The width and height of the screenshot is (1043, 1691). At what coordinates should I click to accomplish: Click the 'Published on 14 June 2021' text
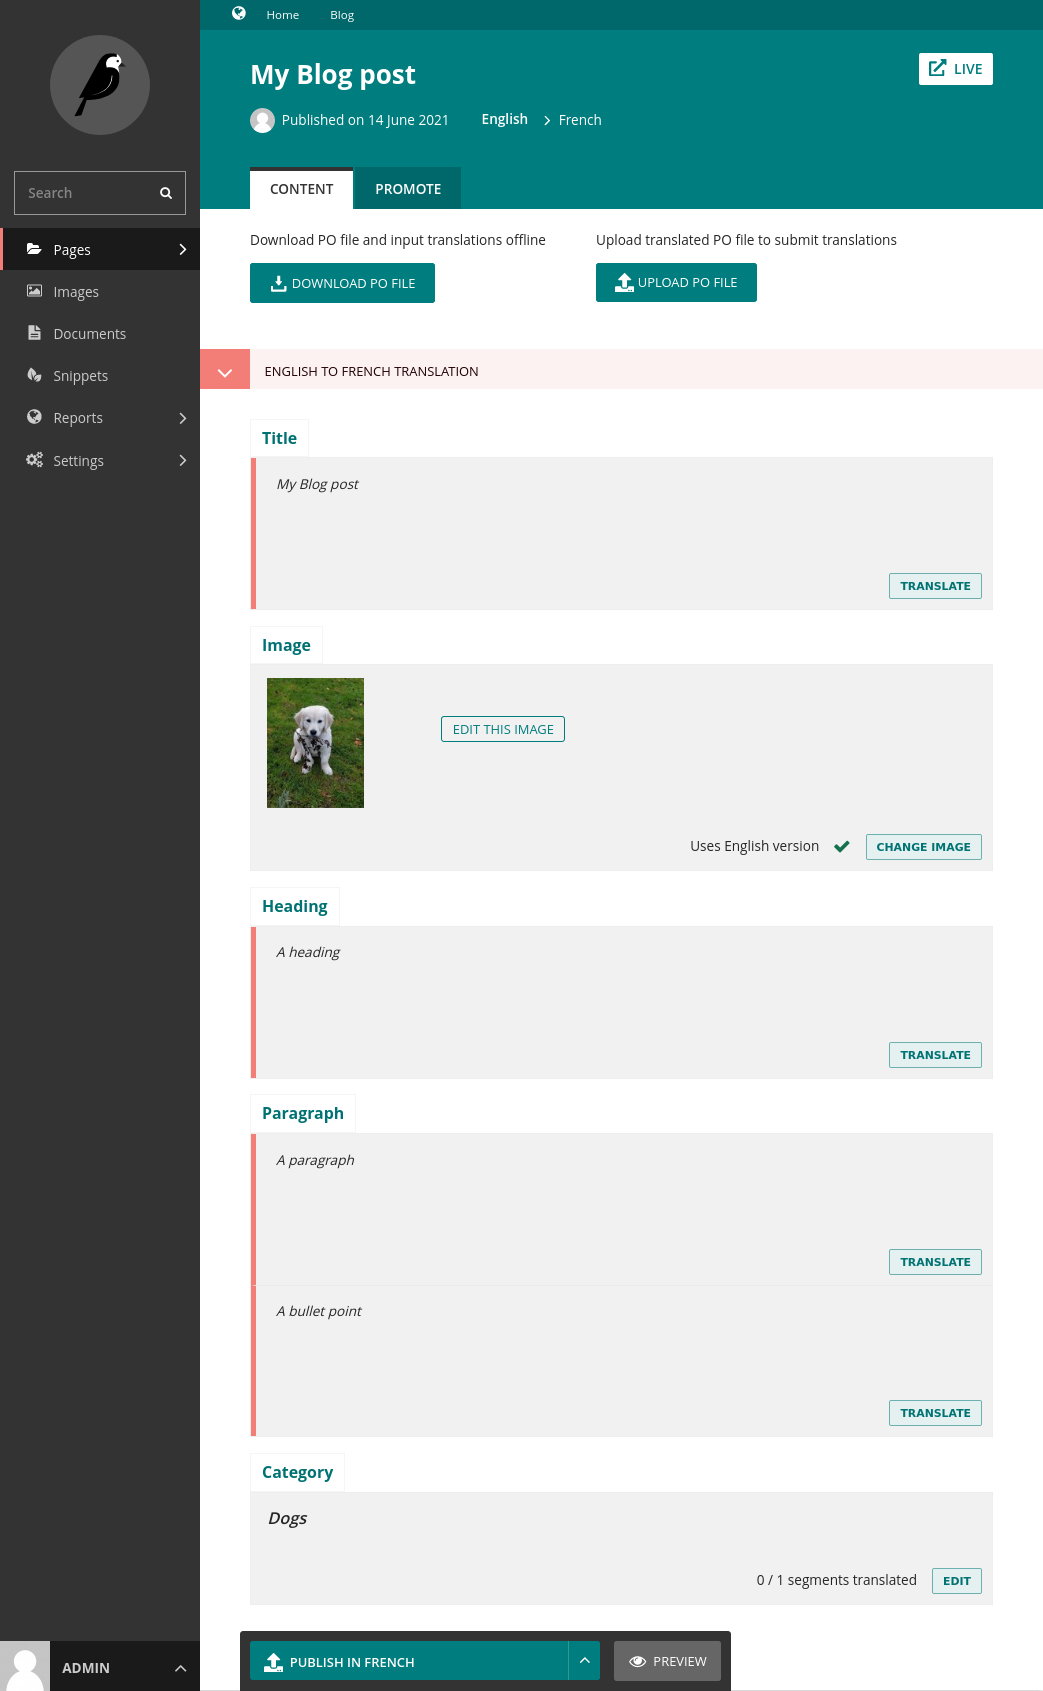click(365, 120)
